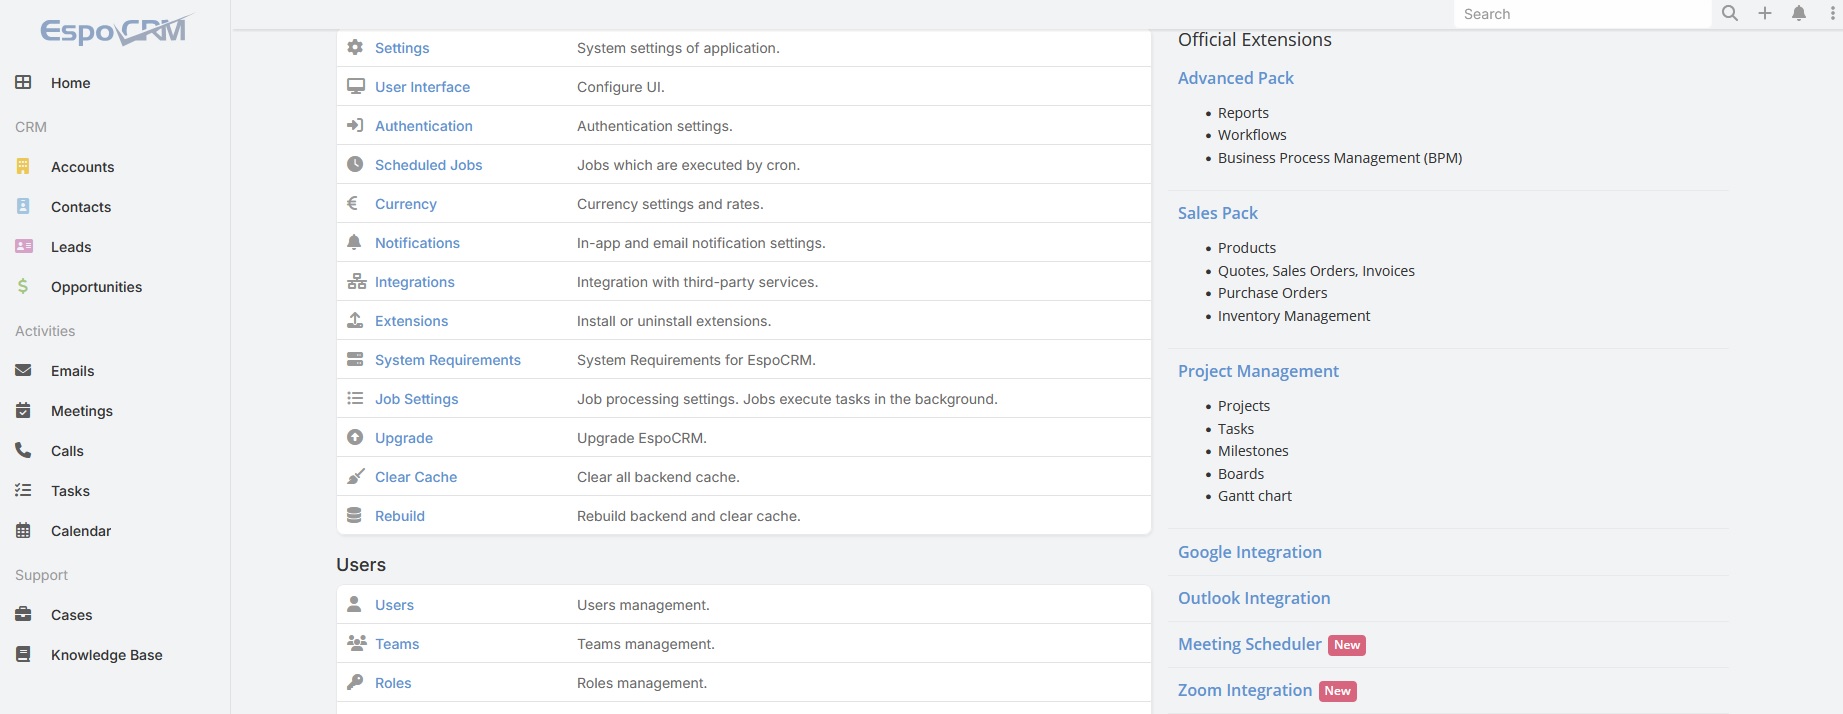This screenshot has height=714, width=1843.
Task: Click the Upgrade arrow circle icon
Action: click(355, 437)
